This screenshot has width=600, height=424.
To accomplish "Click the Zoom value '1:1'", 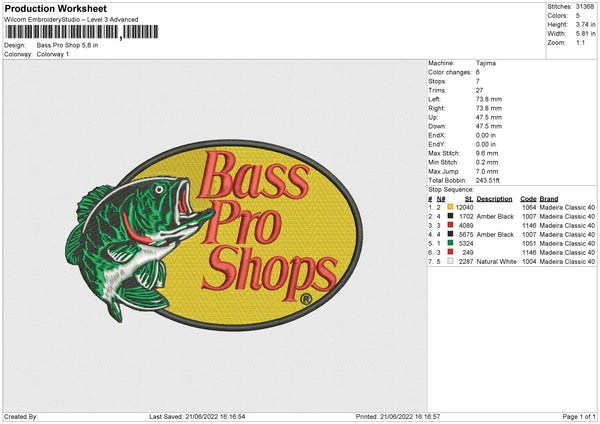I will 580,42.
